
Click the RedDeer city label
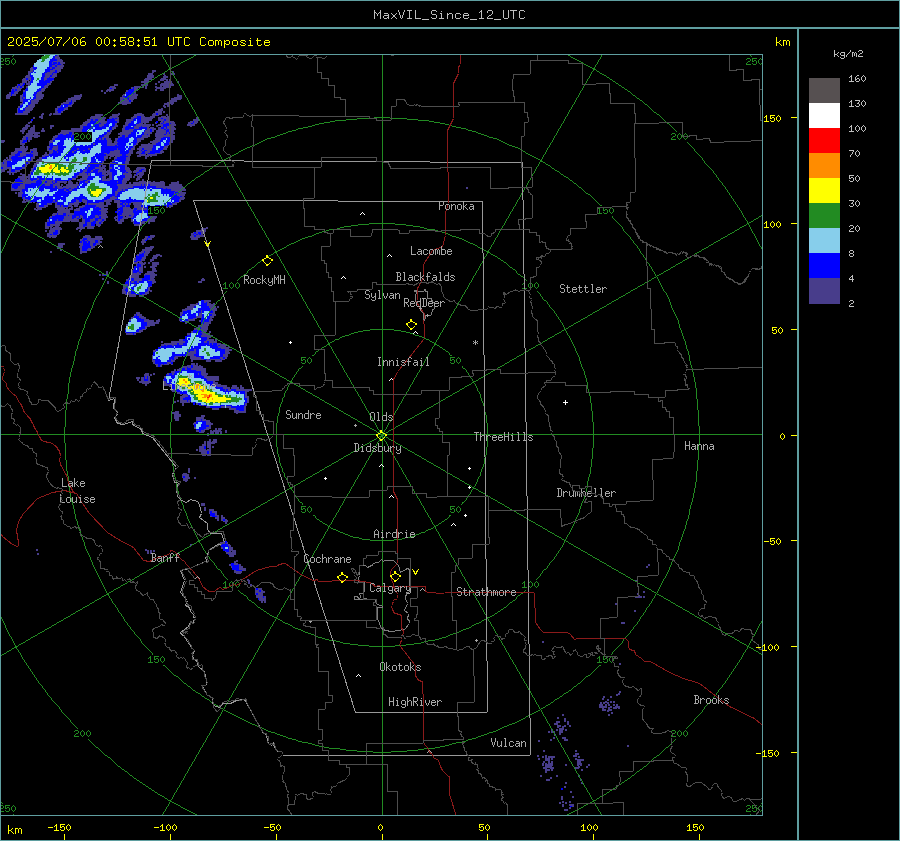coord(424,303)
